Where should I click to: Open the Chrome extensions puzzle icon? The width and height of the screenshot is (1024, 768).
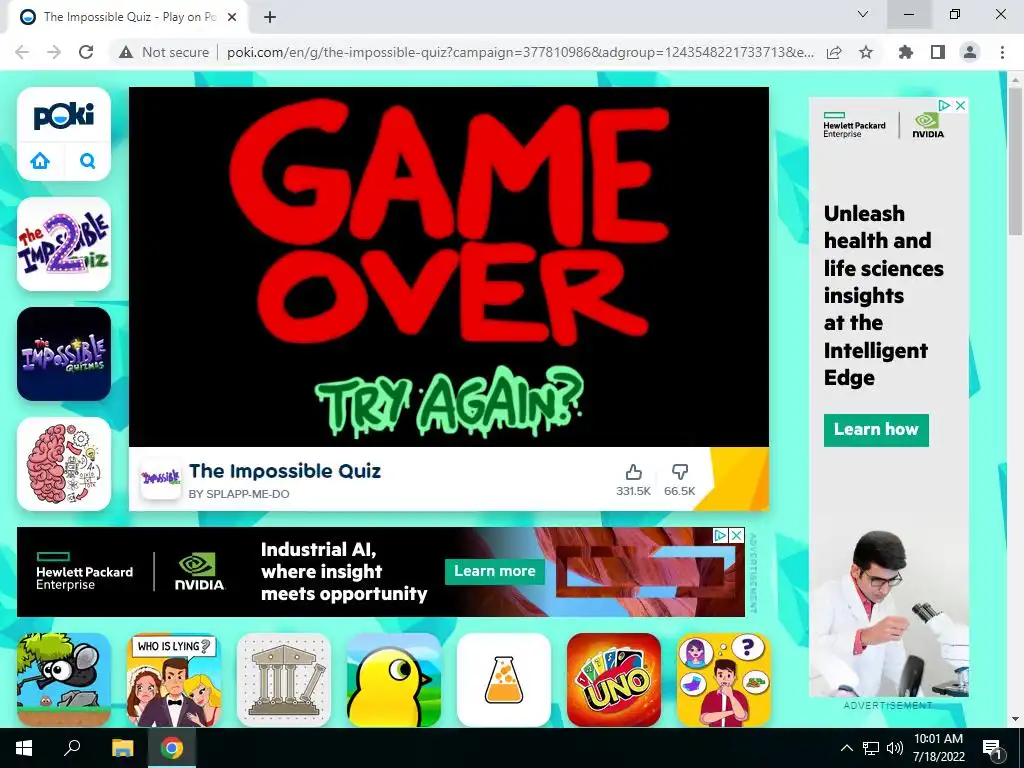pos(906,52)
